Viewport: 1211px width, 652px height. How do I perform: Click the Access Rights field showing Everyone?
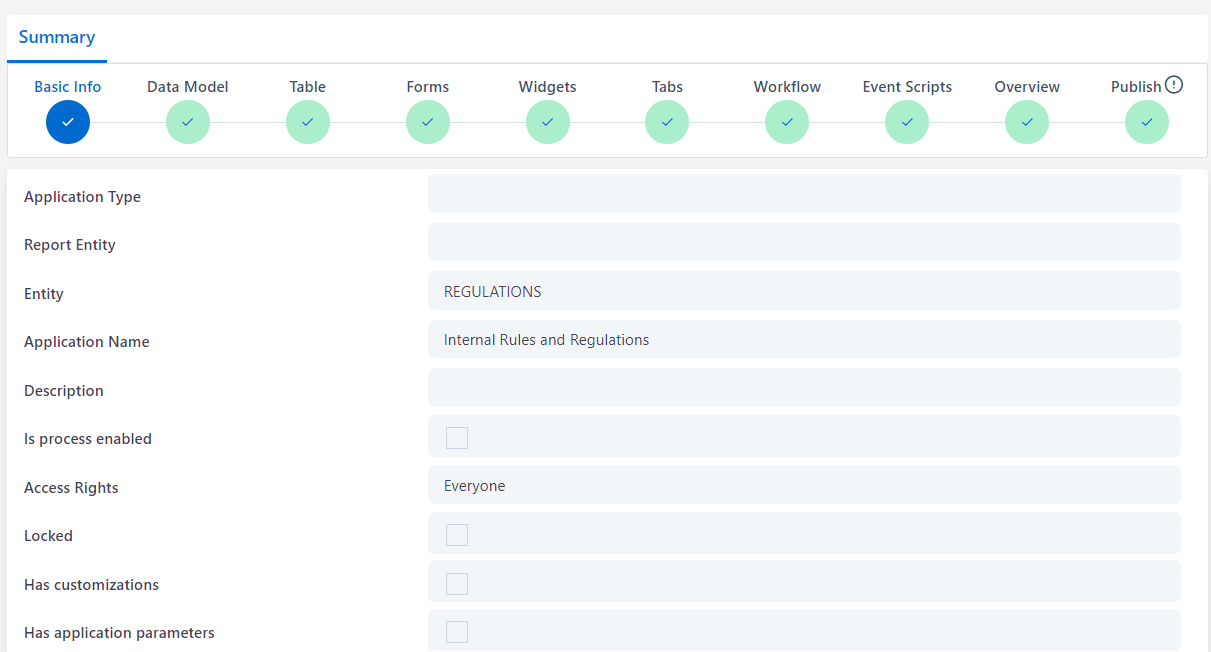click(804, 486)
